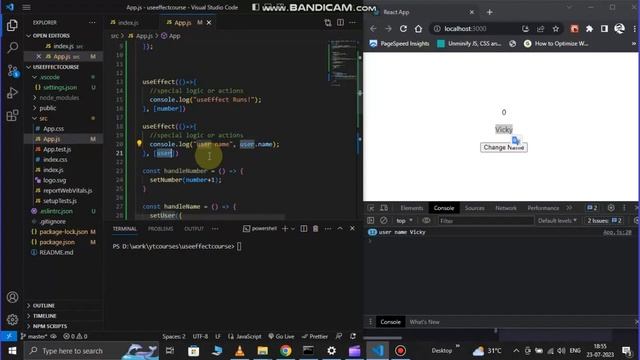Image resolution: width=640 pixels, height=360 pixels.
Task: Open Source Control view in activity bar
Action: click(12, 71)
